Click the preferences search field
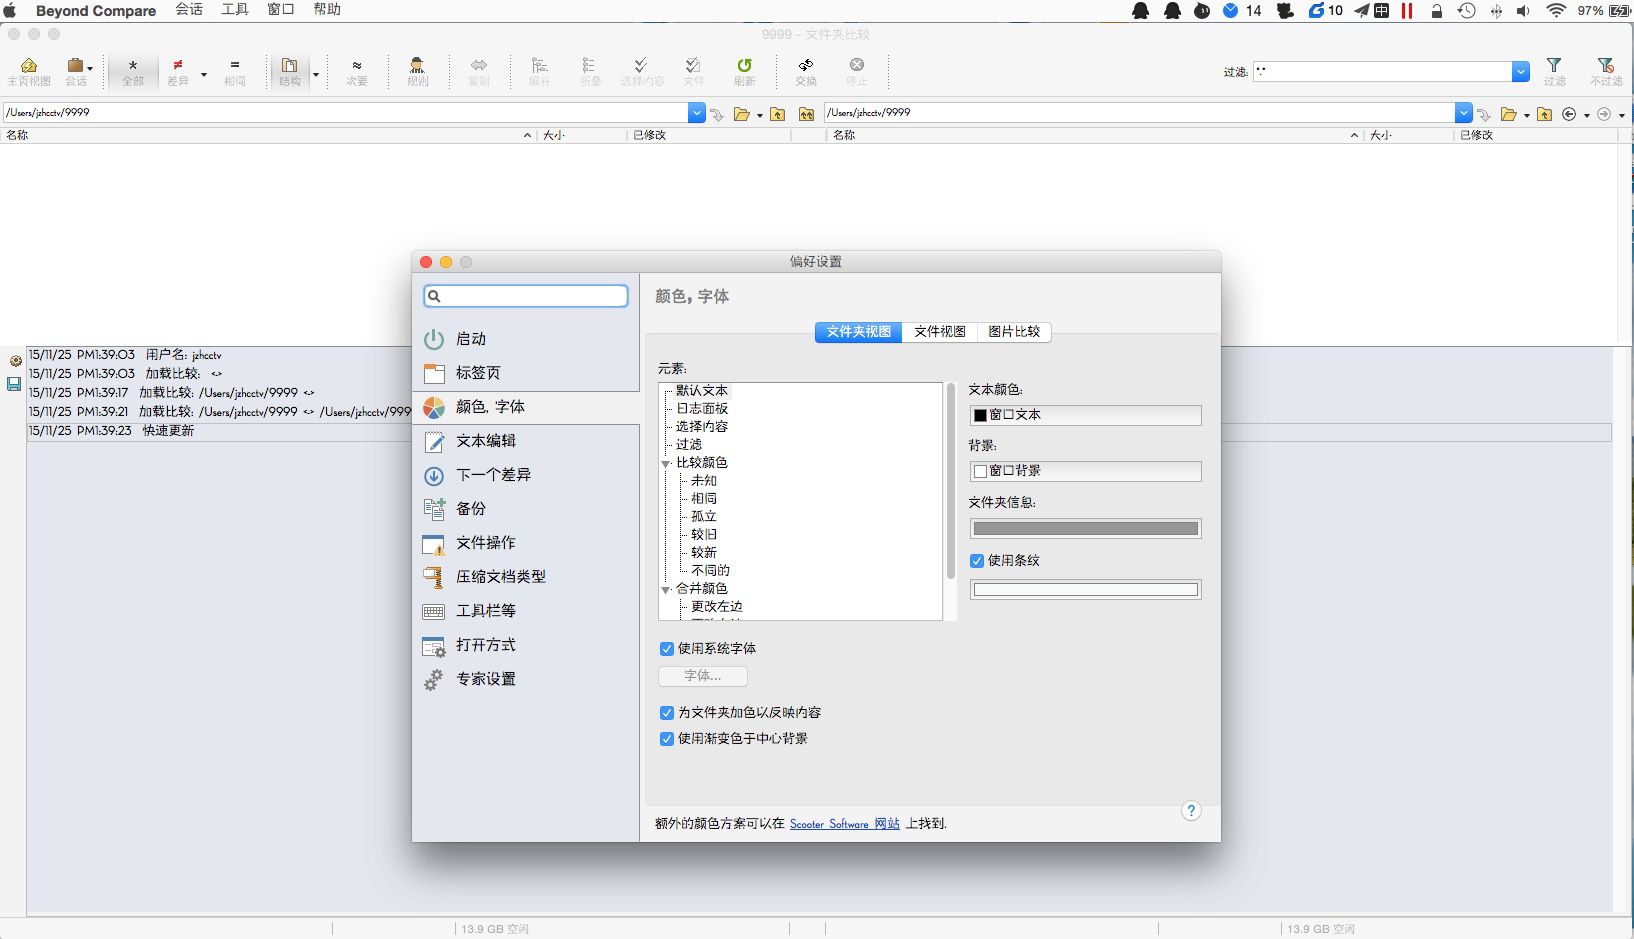This screenshot has width=1634, height=939. pos(526,296)
